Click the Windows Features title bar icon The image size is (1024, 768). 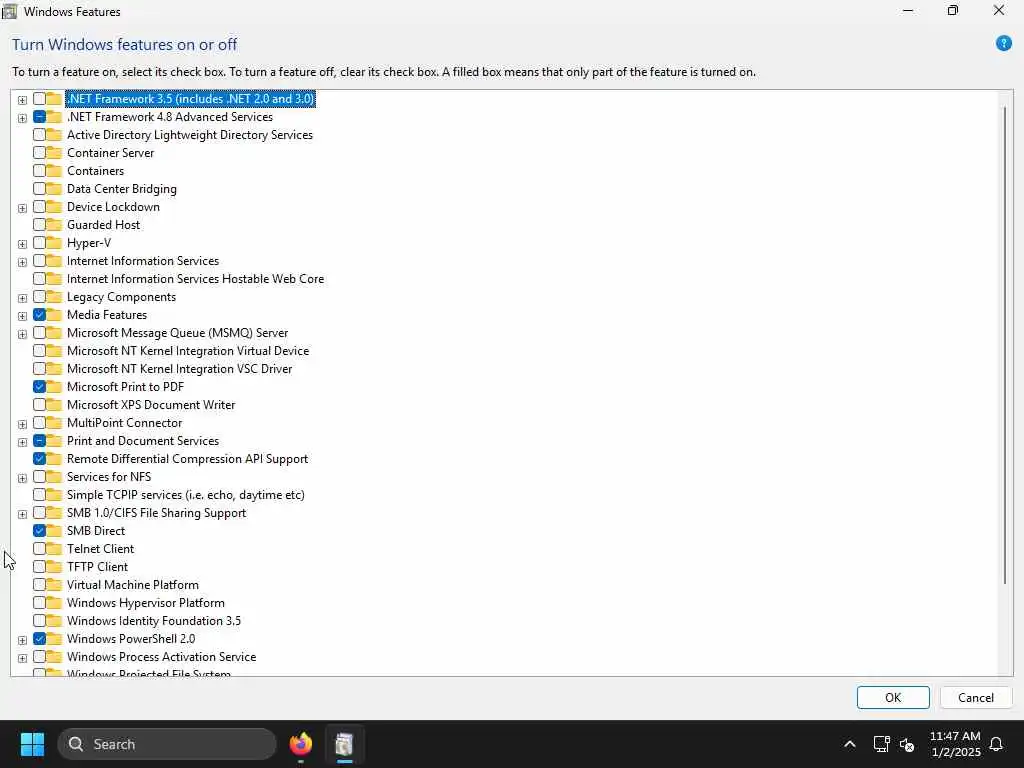coord(9,11)
